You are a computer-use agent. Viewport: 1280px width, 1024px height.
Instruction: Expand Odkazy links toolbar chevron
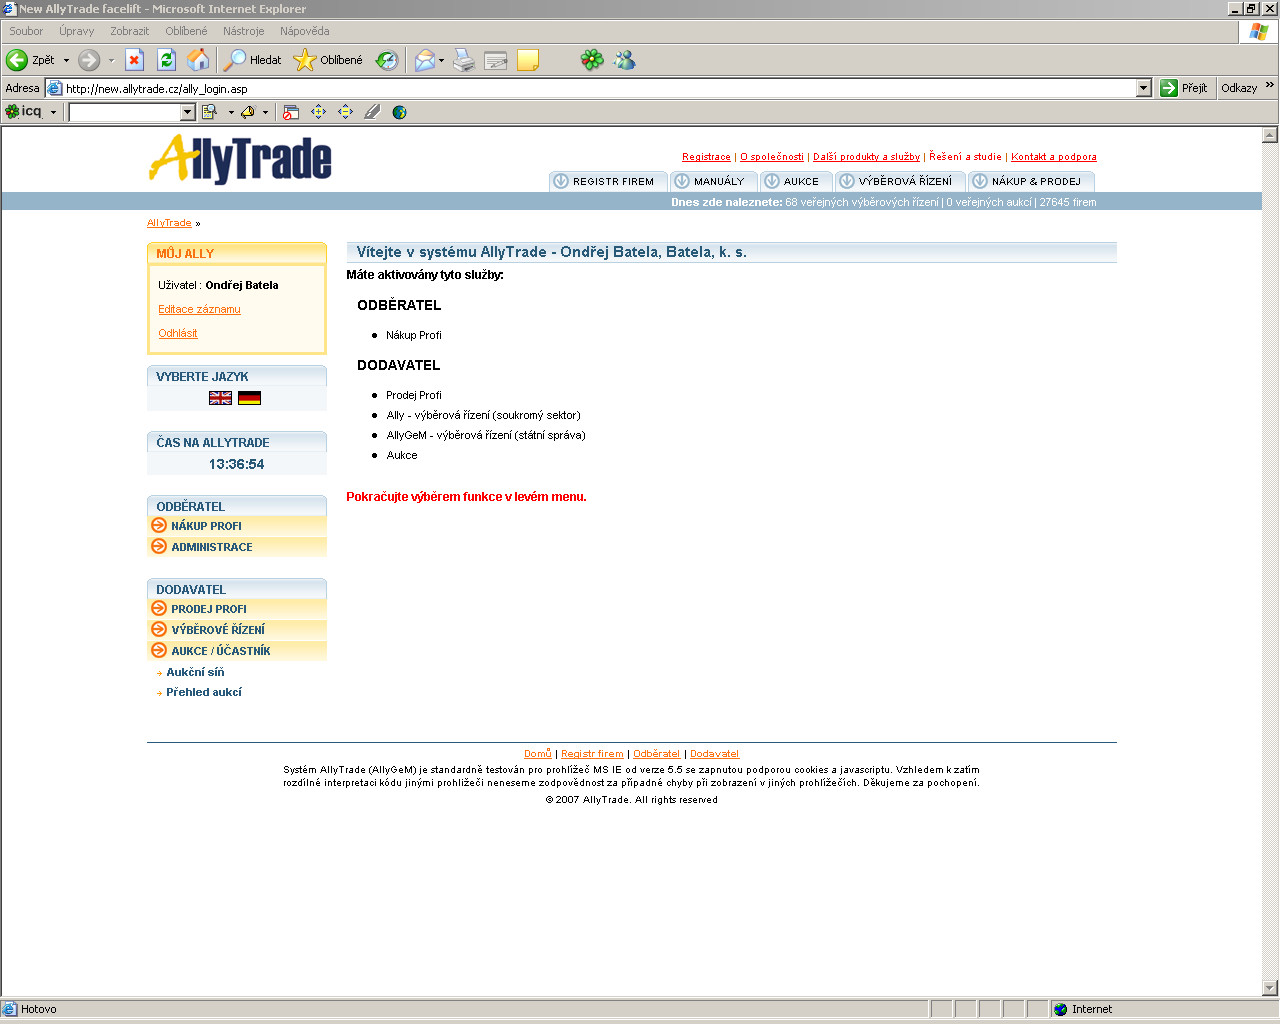pos(1270,86)
